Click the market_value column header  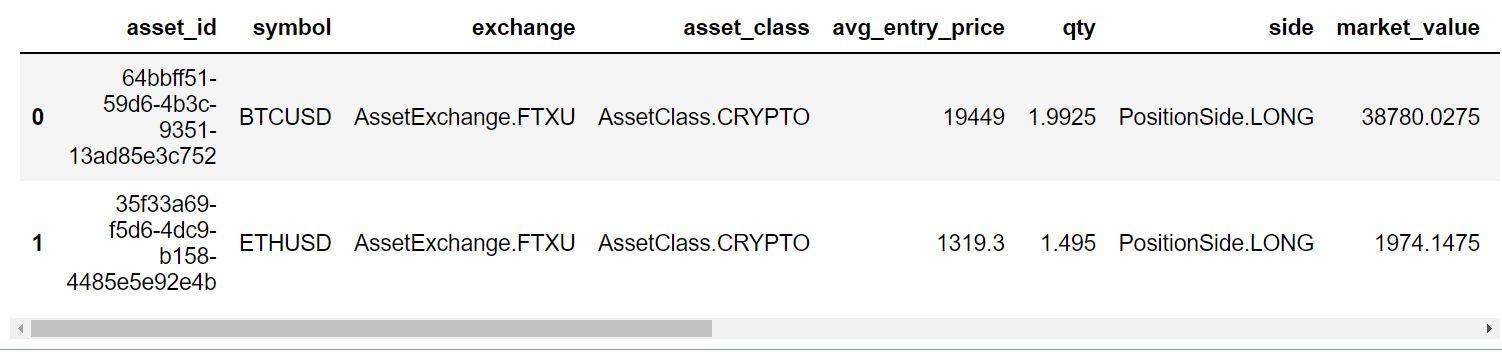coord(1408,28)
